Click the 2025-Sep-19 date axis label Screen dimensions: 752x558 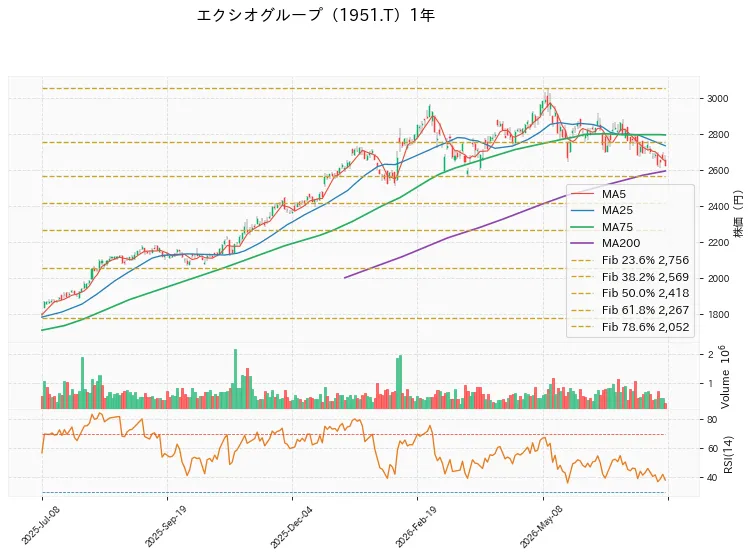[165, 526]
